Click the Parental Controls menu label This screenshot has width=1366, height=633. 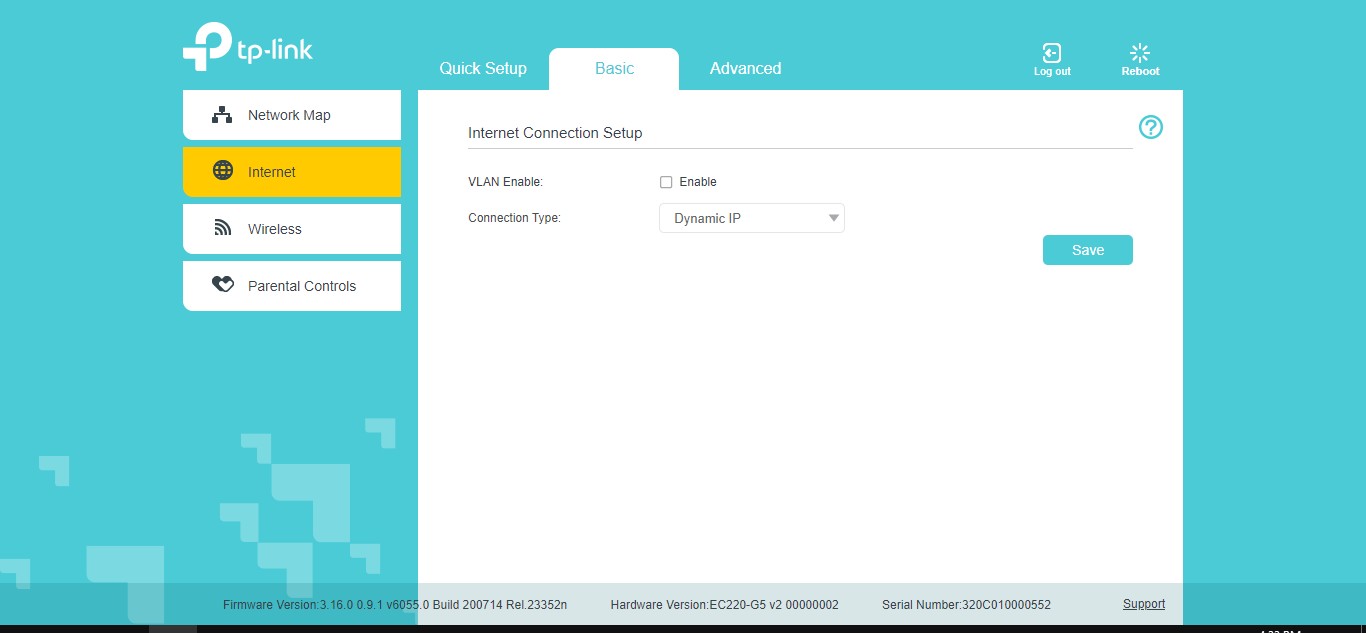[302, 286]
